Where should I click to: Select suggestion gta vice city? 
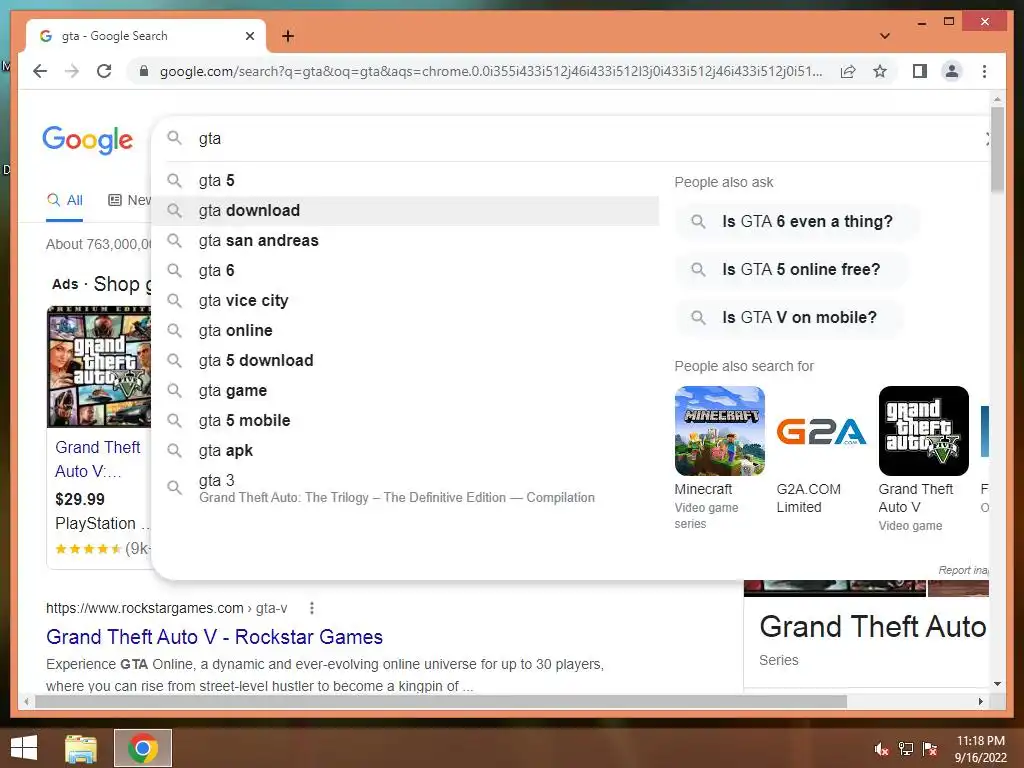(x=406, y=300)
